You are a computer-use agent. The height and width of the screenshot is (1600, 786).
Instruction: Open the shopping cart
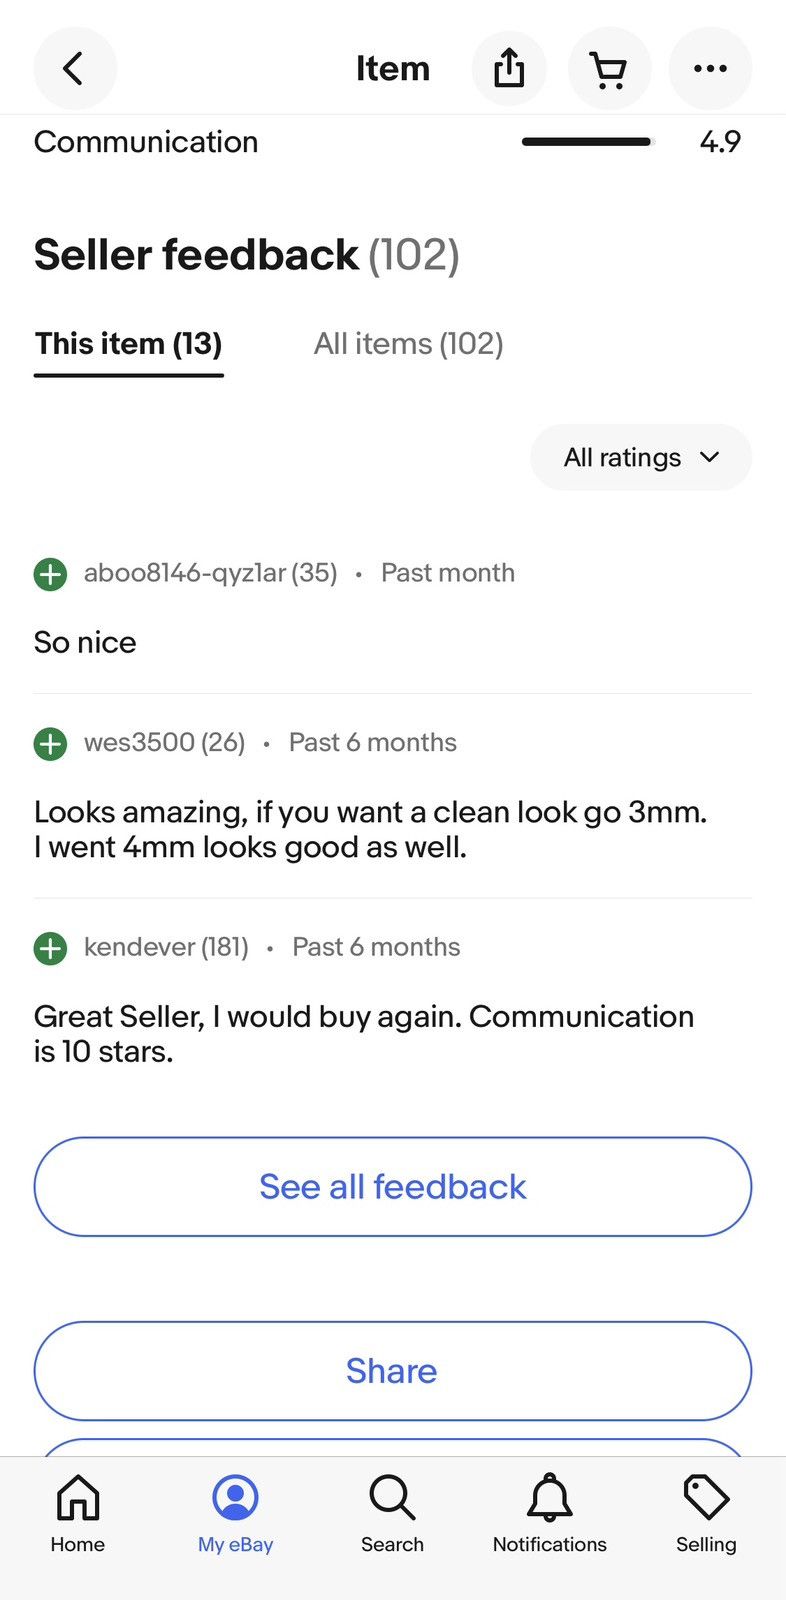pyautogui.click(x=609, y=68)
